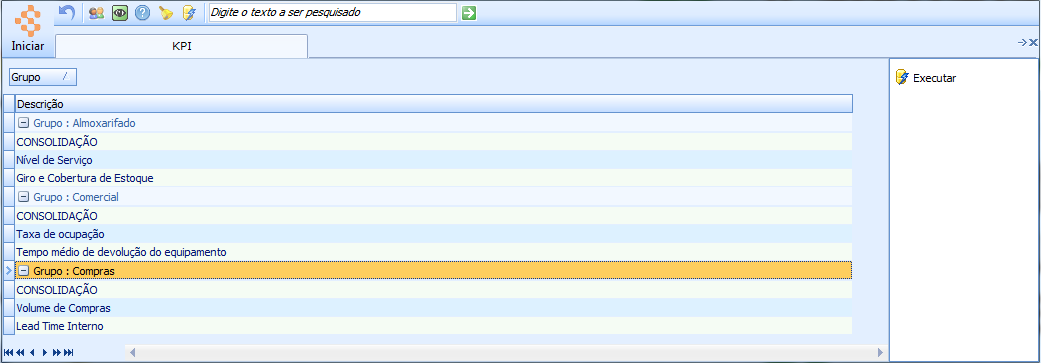
Task: Select the Nível de Serviço row
Action: point(434,160)
